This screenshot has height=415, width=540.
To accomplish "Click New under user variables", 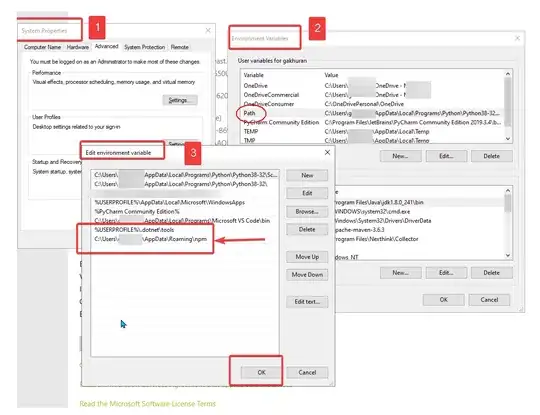I will click(x=400, y=156).
